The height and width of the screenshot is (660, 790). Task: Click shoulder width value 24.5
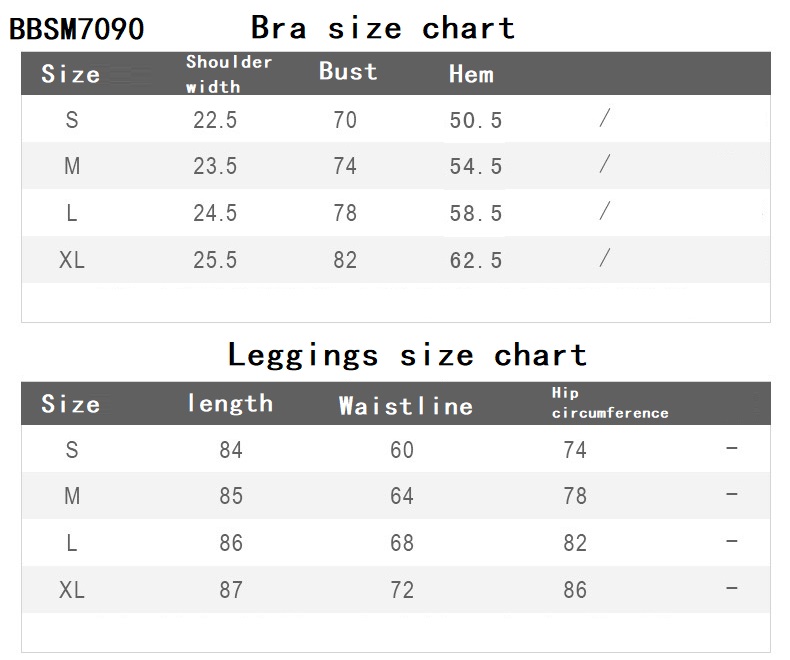[x=215, y=213]
